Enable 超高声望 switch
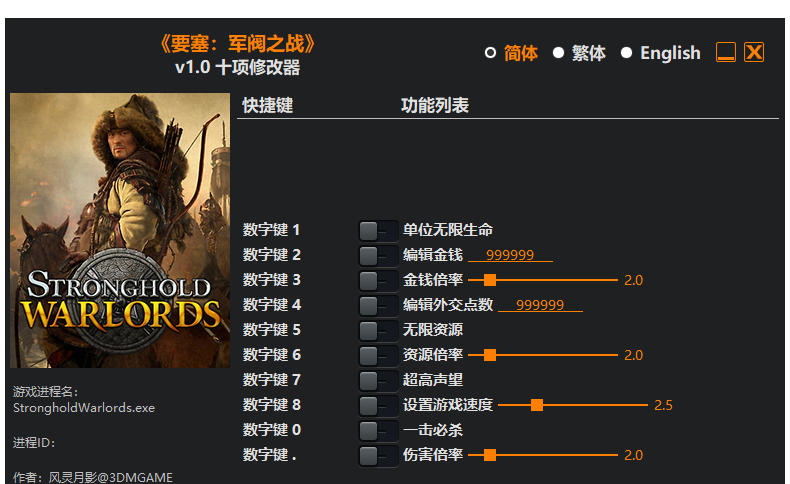Image resolution: width=790 pixels, height=484 pixels. click(378, 381)
